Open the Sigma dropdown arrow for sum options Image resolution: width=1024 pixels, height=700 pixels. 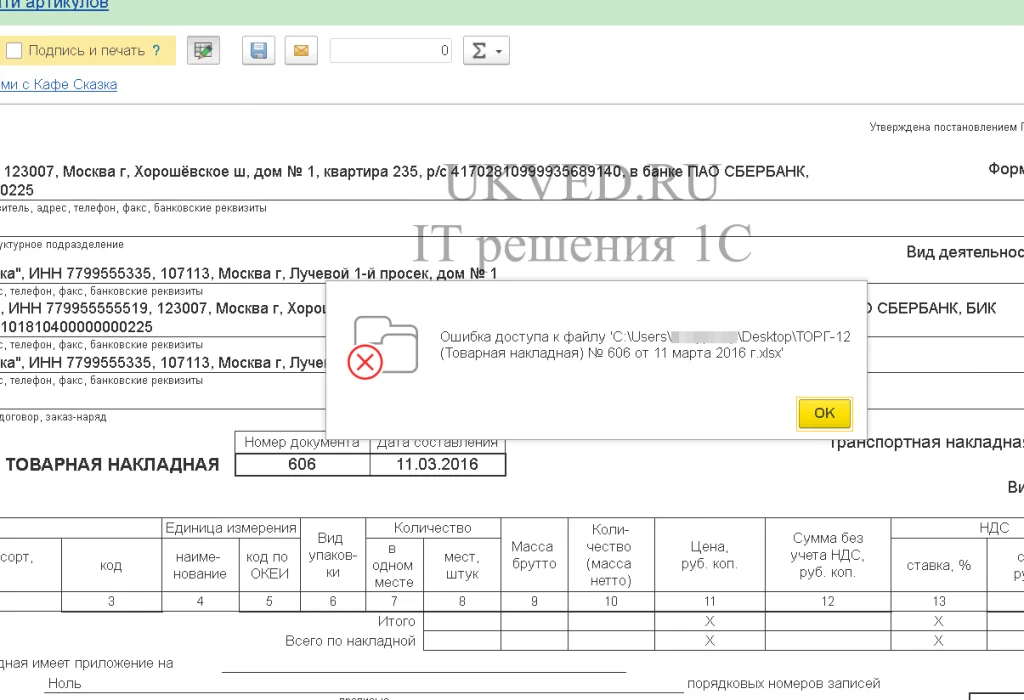pos(497,50)
